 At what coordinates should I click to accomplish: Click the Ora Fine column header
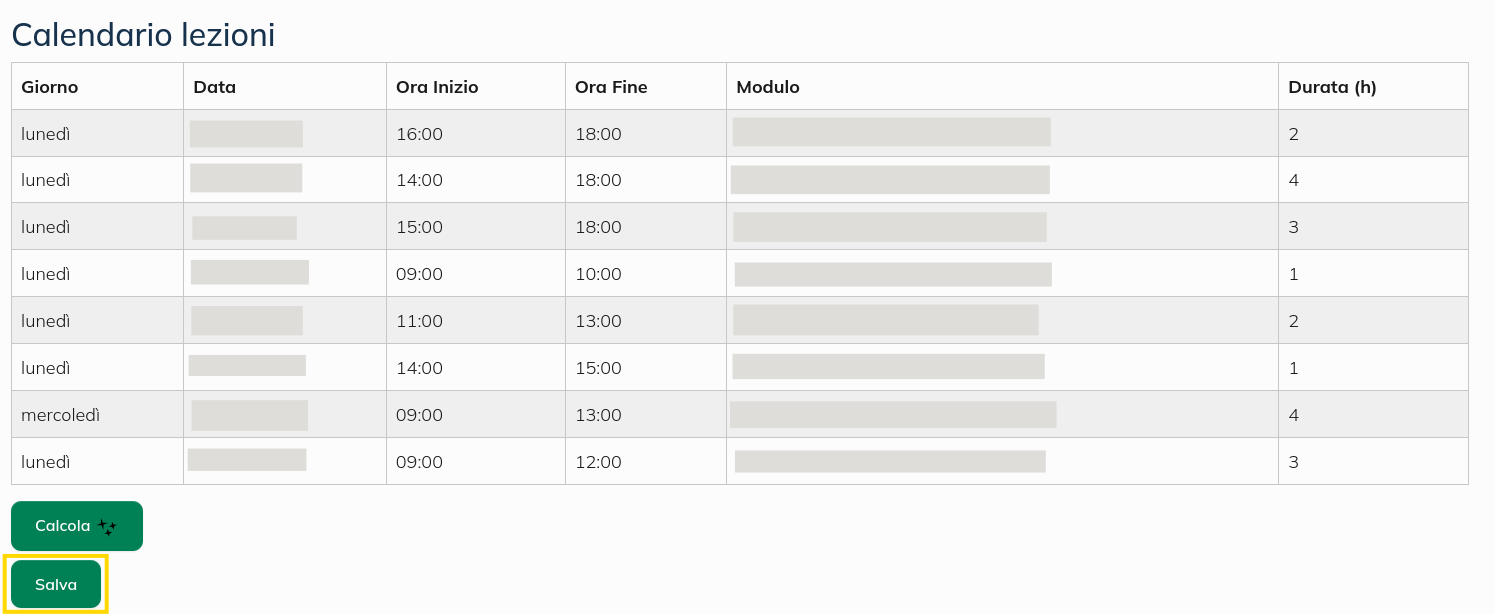[611, 87]
